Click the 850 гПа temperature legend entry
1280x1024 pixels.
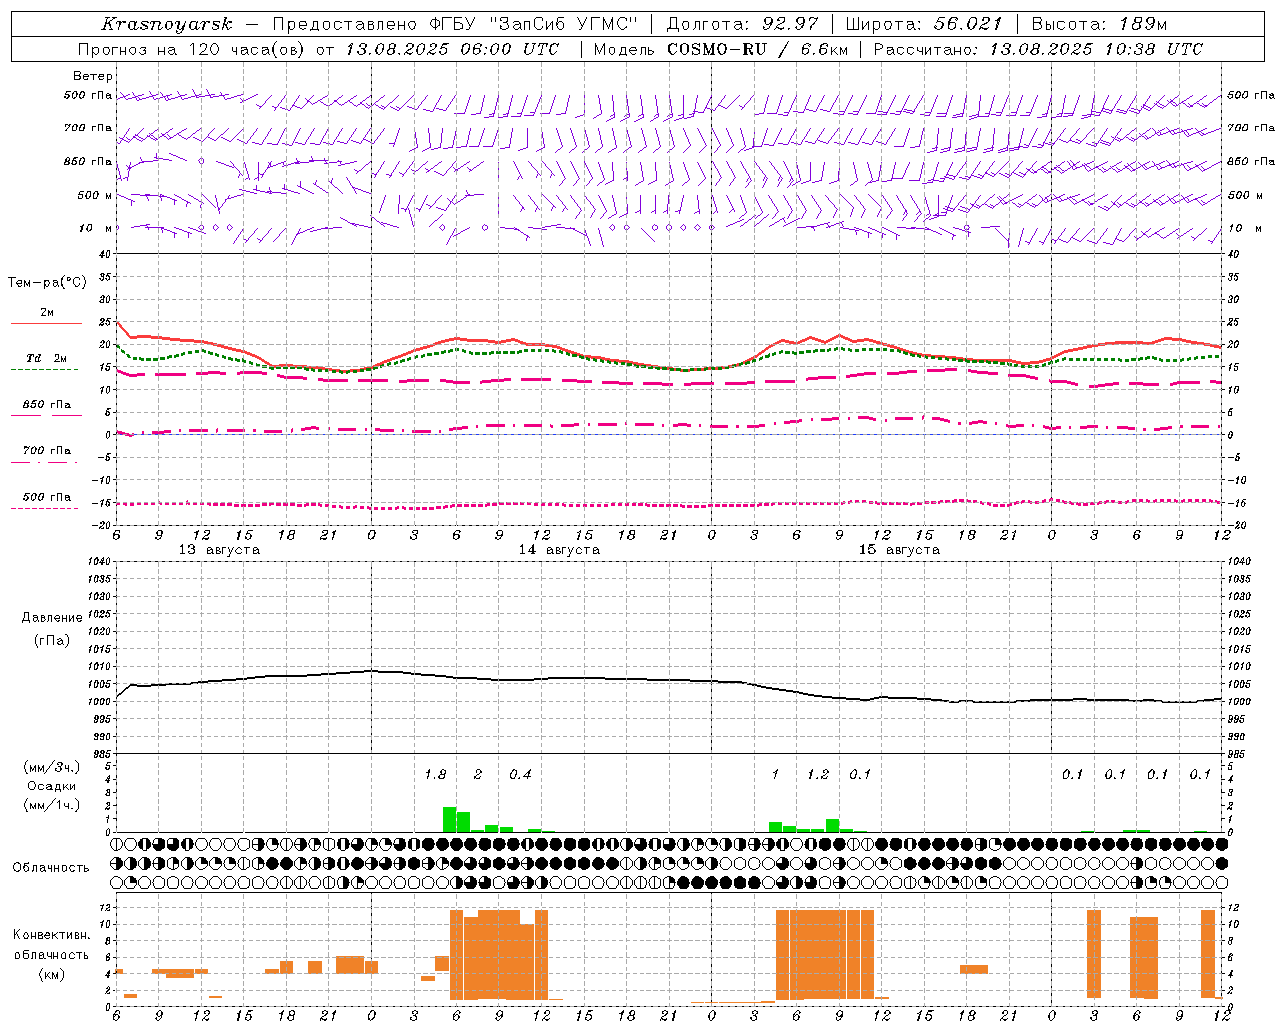pos(47,409)
